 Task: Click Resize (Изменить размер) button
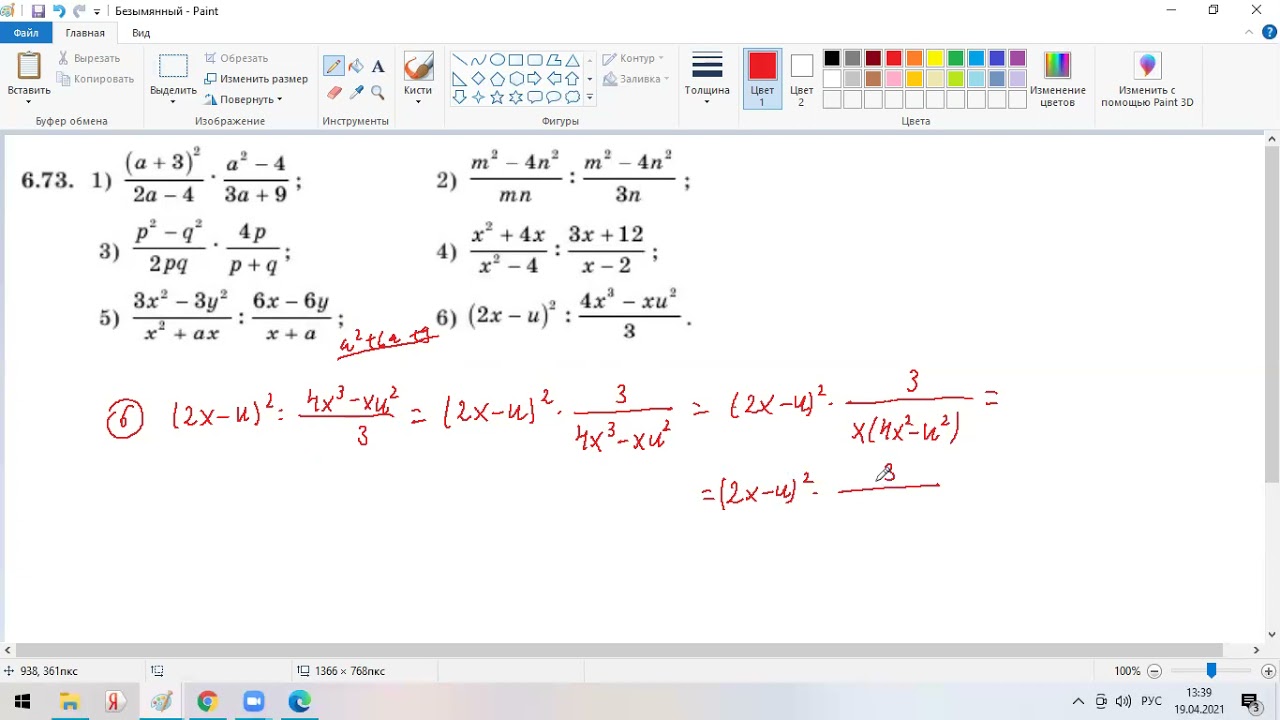256,79
